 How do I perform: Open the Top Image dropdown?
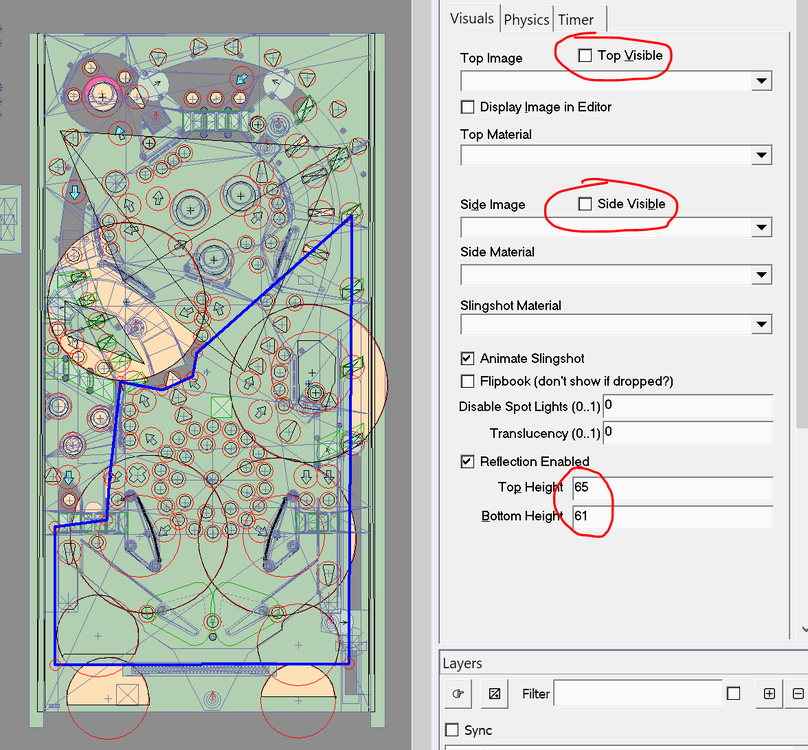tap(761, 81)
